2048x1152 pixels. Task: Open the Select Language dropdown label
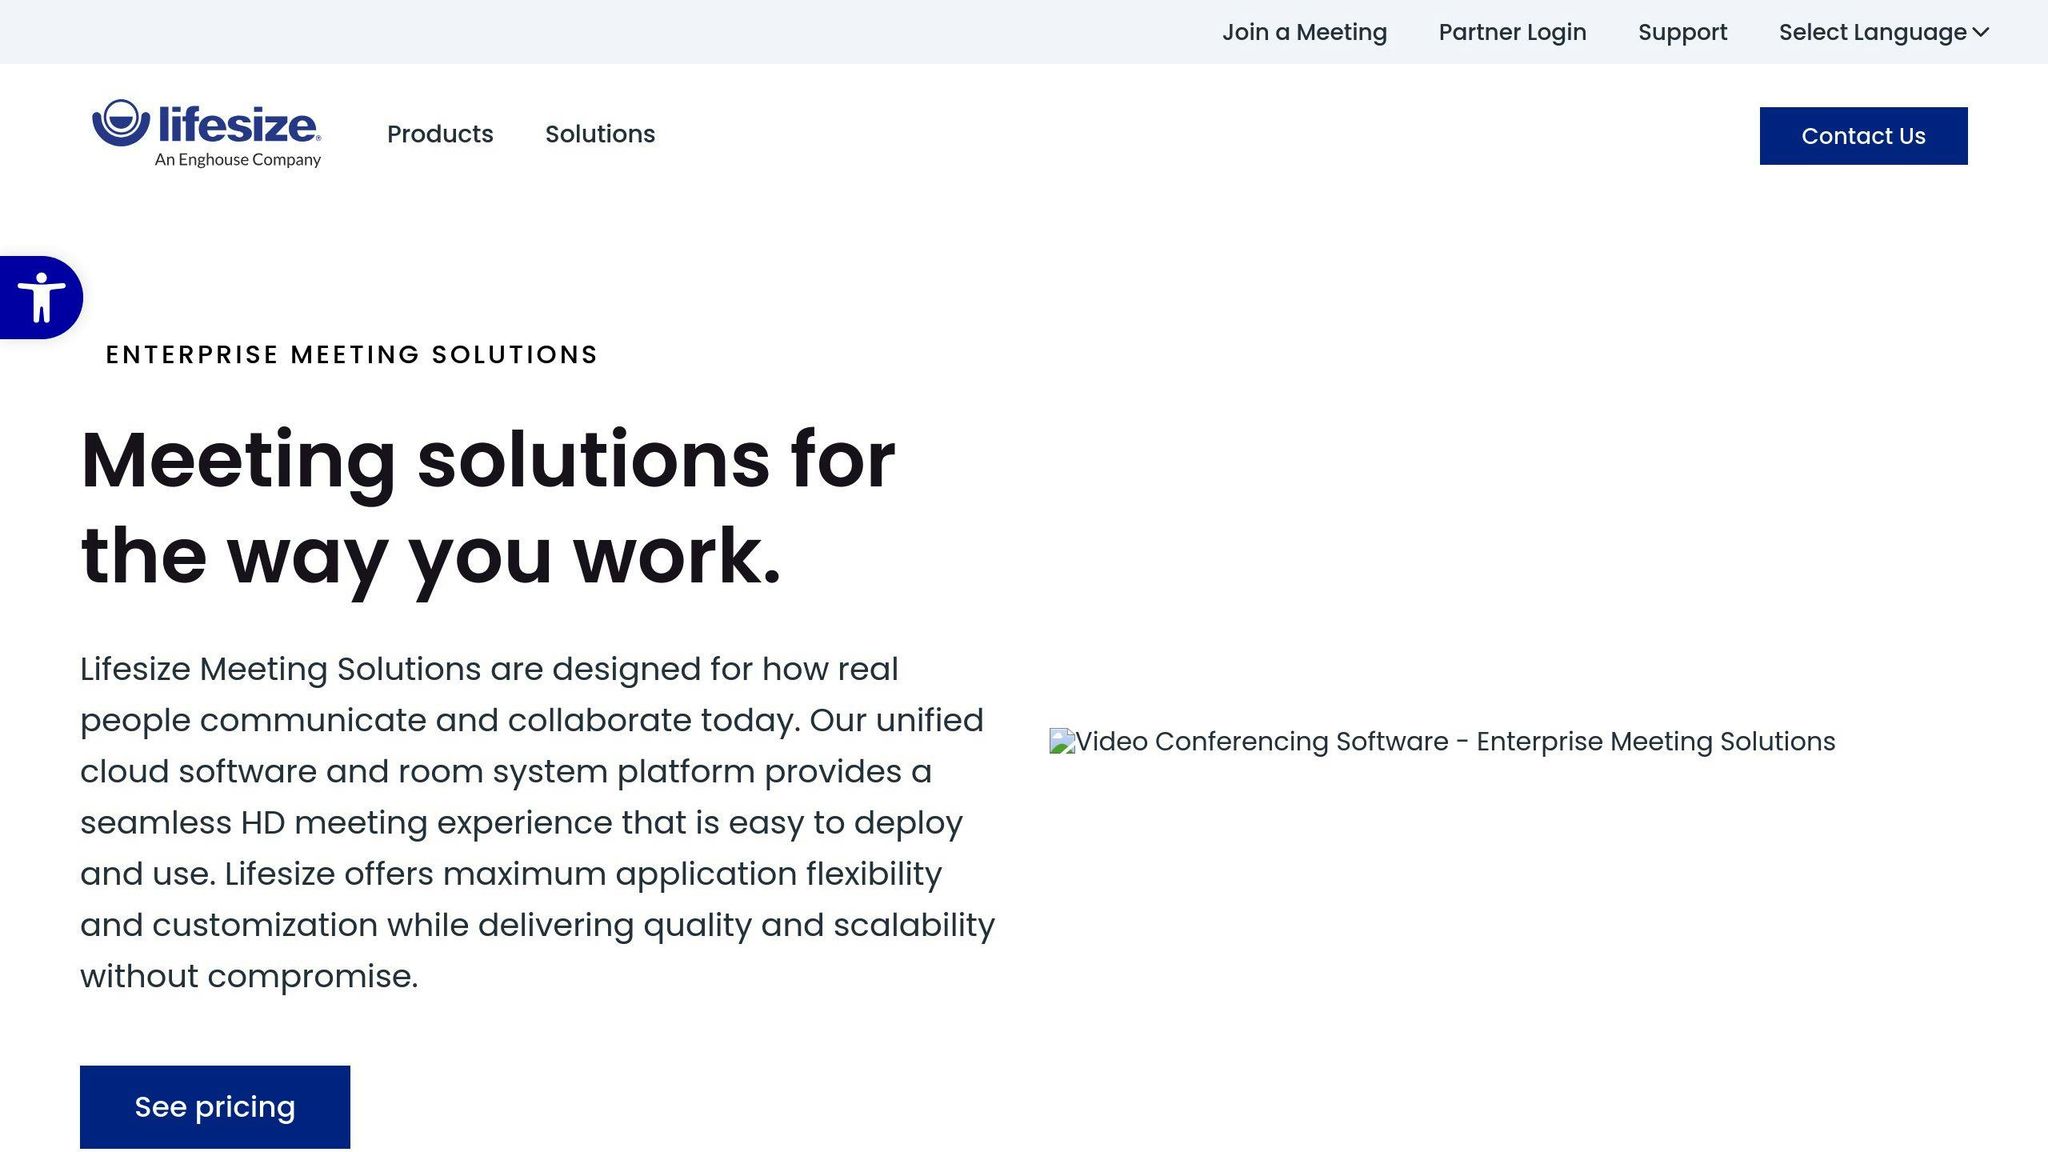click(1872, 32)
